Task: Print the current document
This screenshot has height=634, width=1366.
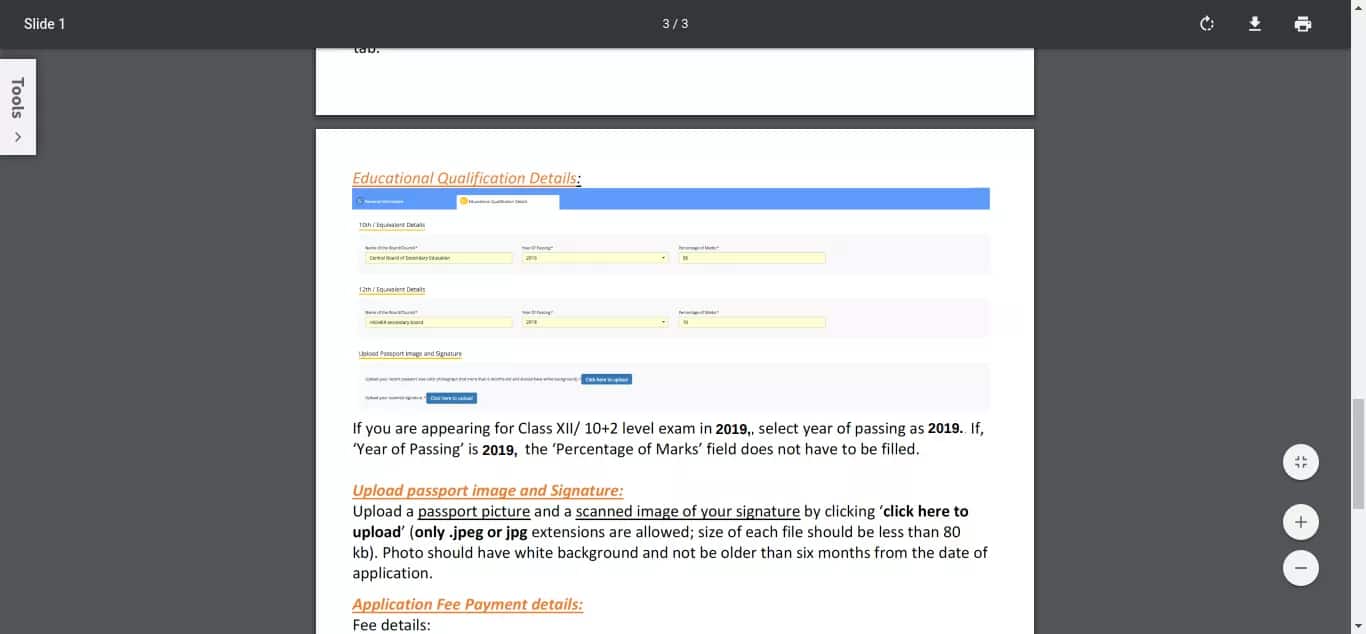Action: click(1302, 23)
